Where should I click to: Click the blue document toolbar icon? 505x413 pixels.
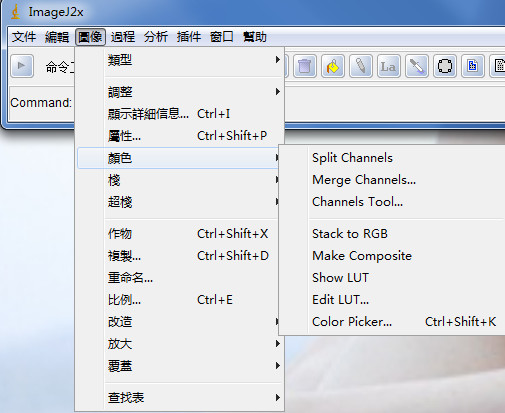[473, 66]
